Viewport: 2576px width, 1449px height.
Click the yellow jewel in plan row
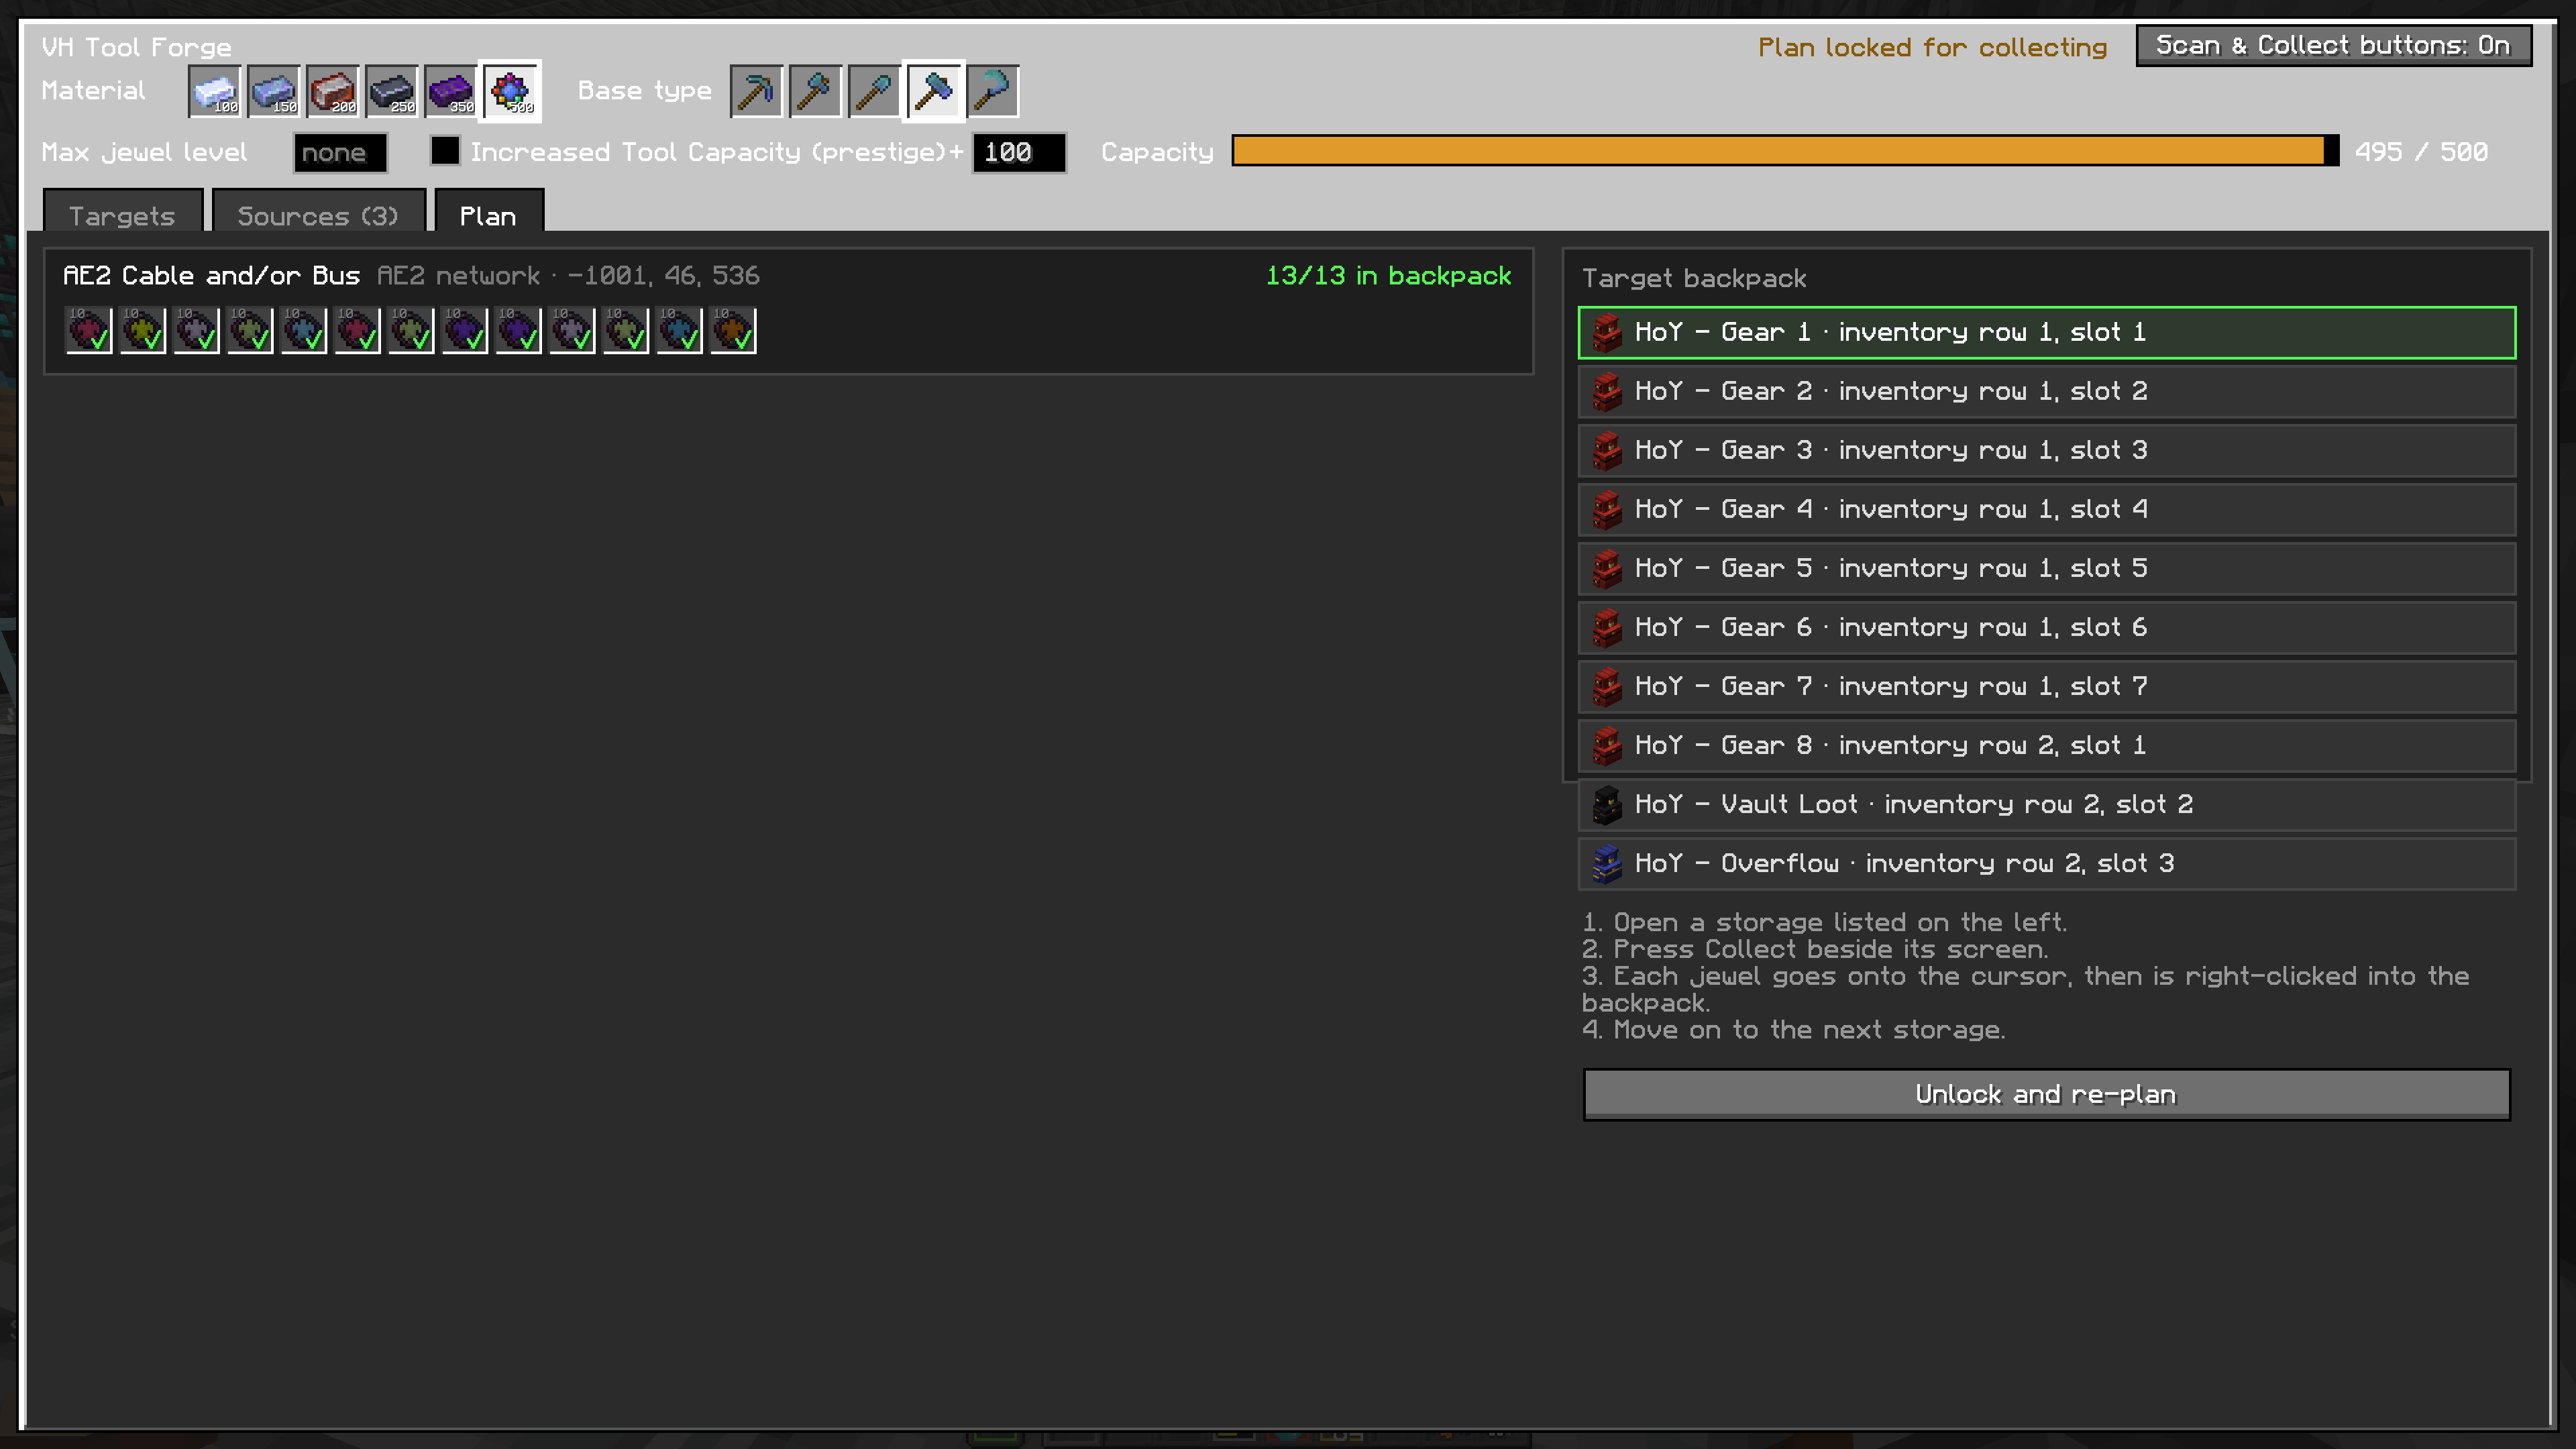[143, 330]
